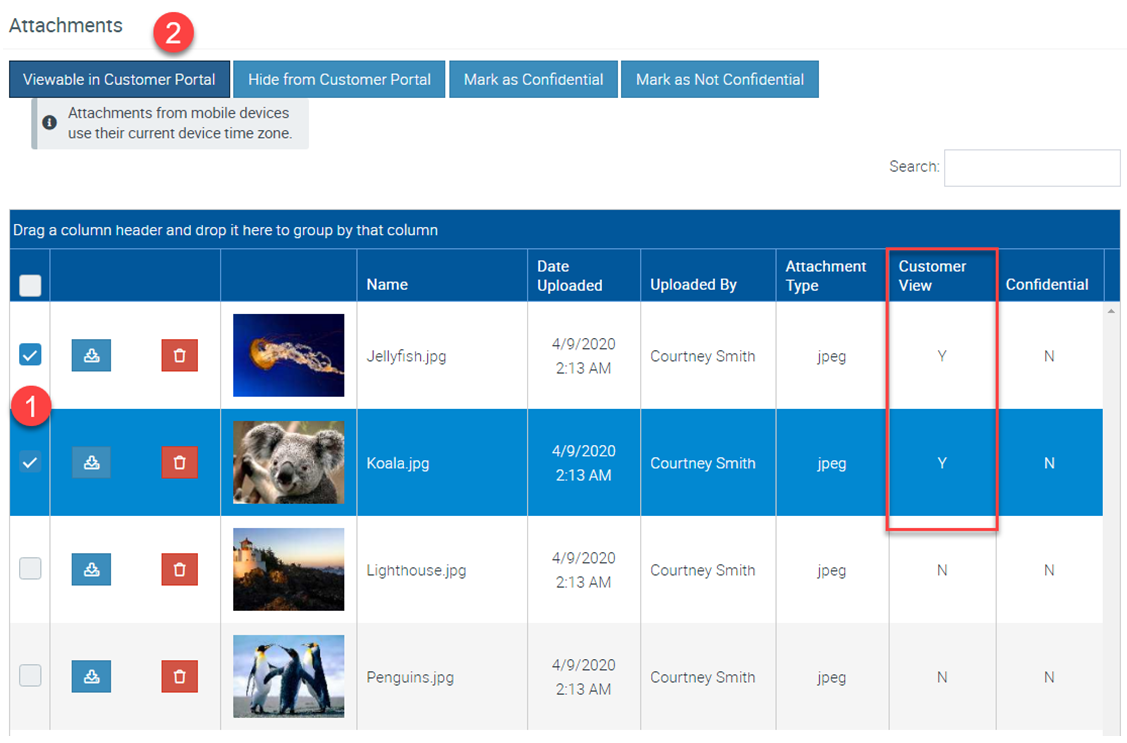Download the Koala.jpg attachment
This screenshot has height=743, width=1127.
click(91, 462)
